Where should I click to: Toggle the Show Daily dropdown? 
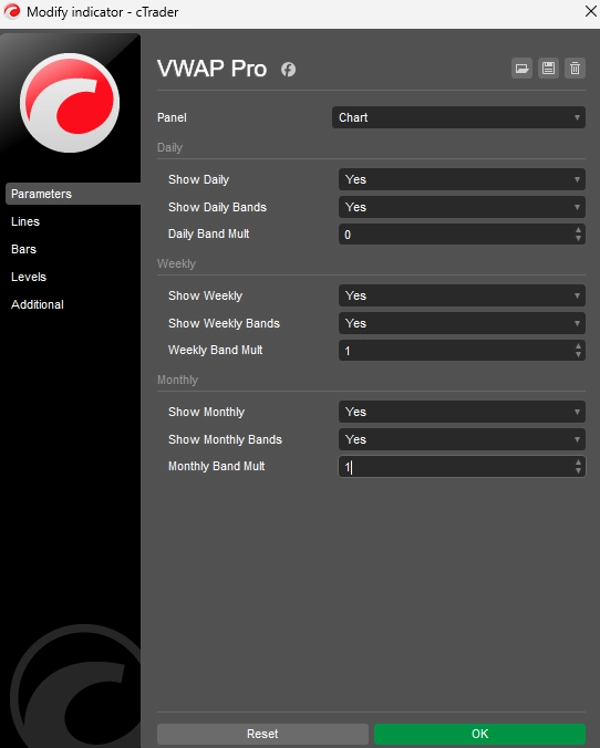point(461,180)
